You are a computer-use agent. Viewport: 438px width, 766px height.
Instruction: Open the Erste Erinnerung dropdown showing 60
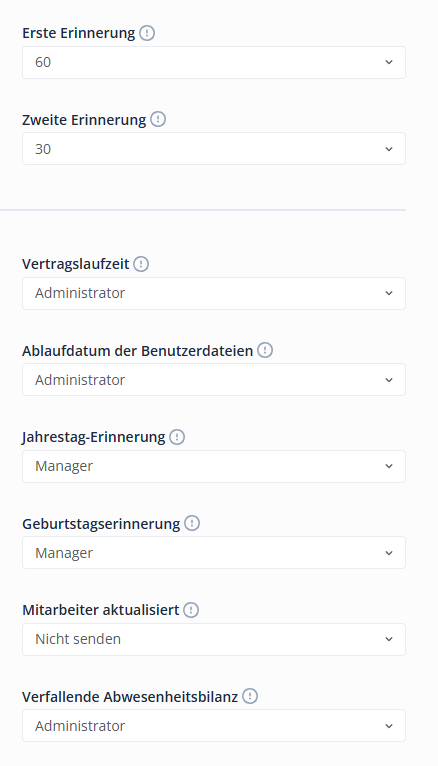pos(214,63)
